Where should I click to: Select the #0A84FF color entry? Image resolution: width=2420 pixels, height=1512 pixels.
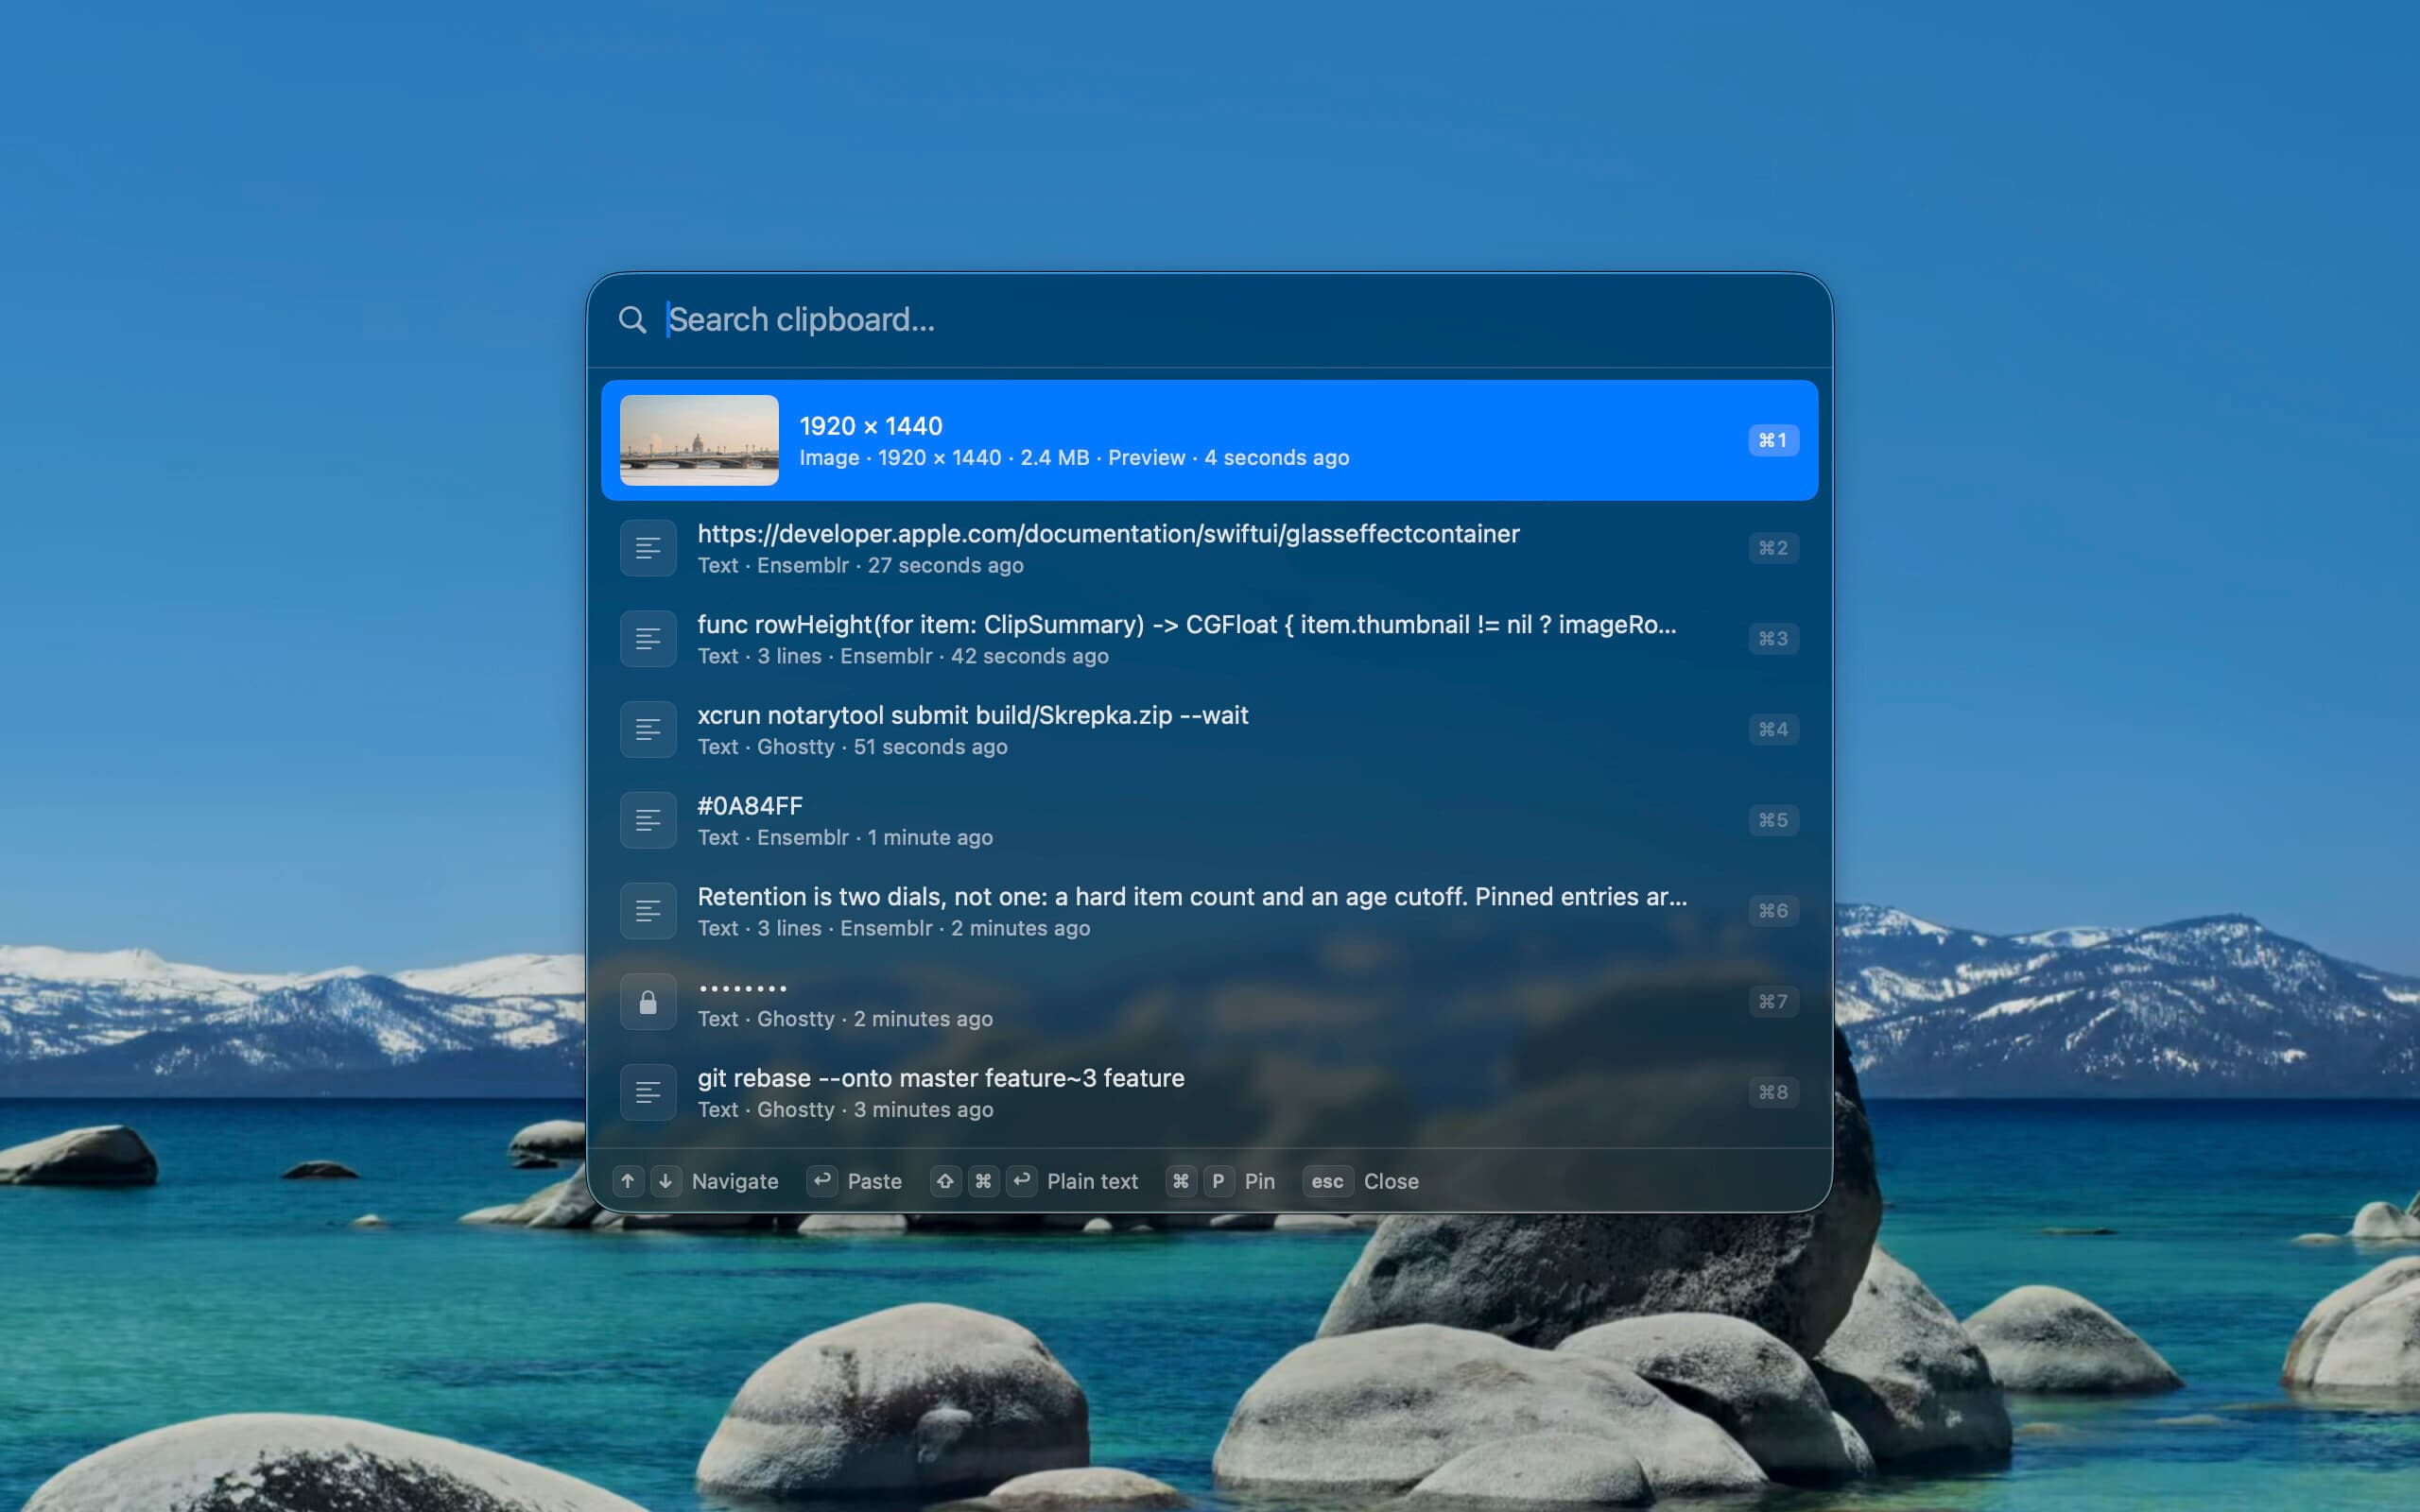pyautogui.click(x=1209, y=820)
